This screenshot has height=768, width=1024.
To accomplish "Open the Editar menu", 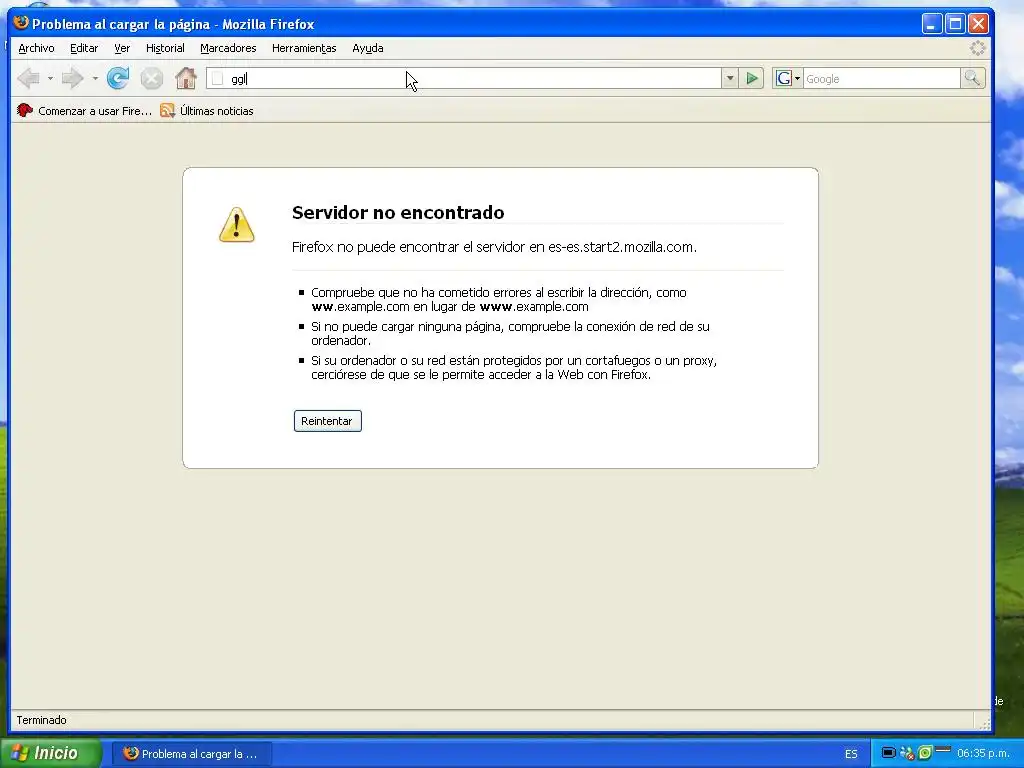I will click(x=84, y=48).
